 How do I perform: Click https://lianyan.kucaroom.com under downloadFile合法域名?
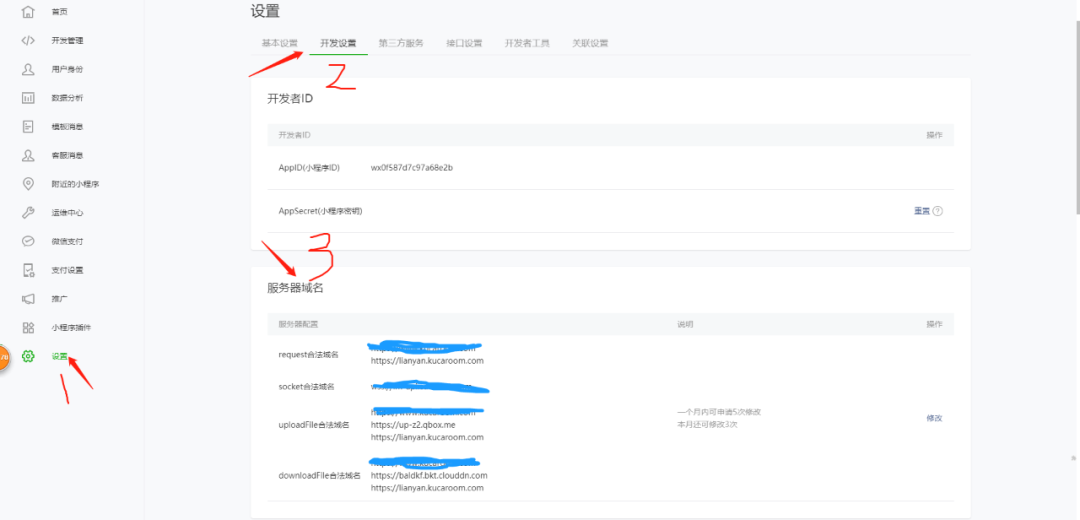(x=427, y=488)
